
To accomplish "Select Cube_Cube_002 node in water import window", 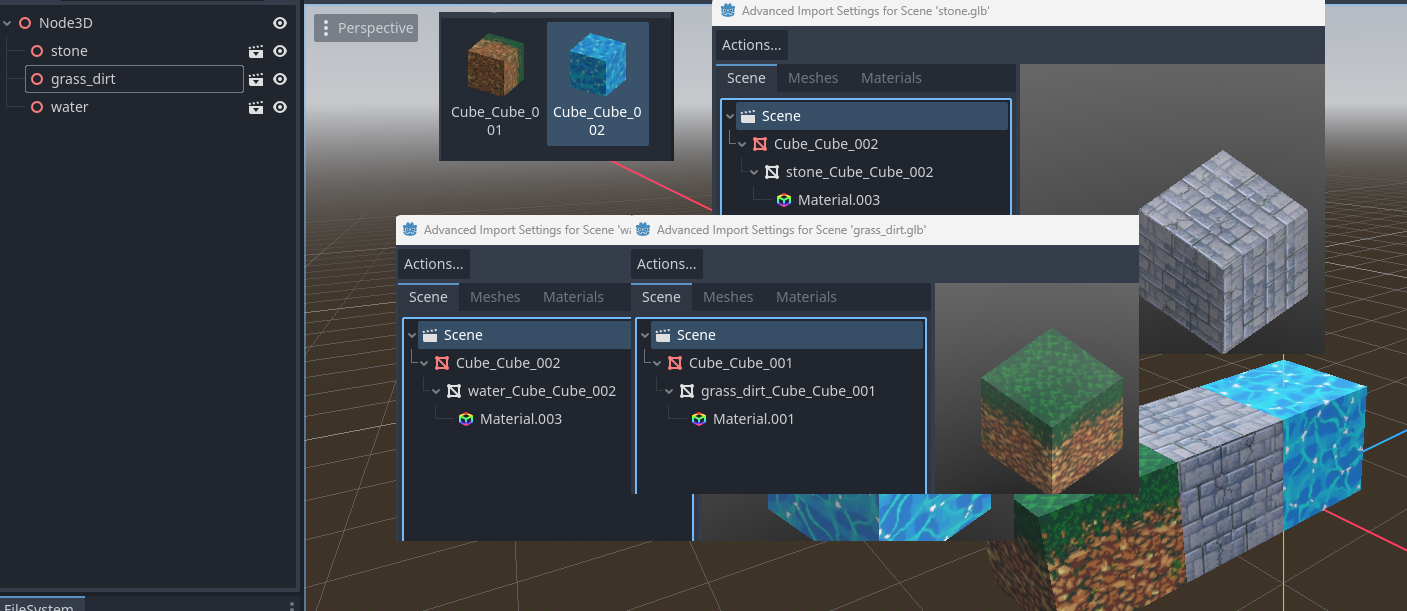I will click(x=508, y=363).
